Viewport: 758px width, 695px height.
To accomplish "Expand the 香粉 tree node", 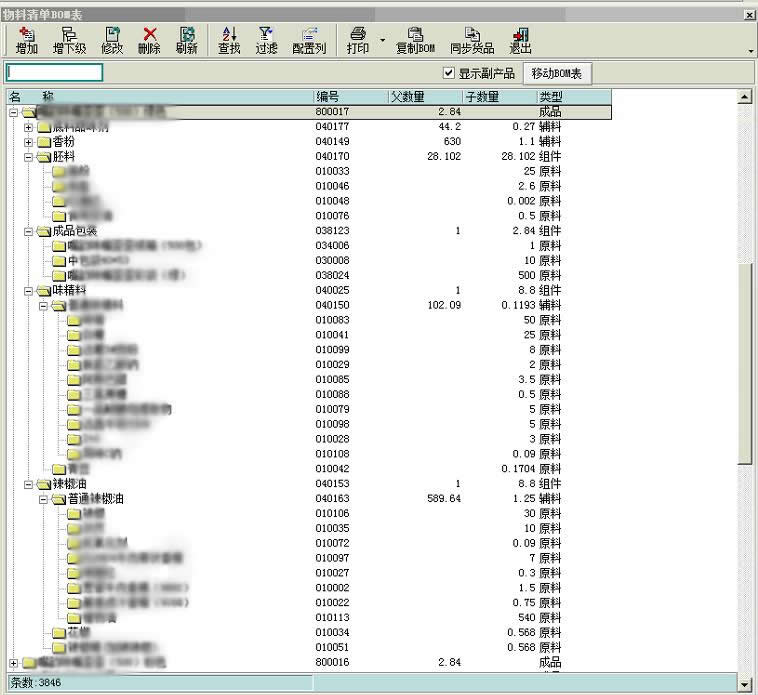I will click(x=29, y=142).
